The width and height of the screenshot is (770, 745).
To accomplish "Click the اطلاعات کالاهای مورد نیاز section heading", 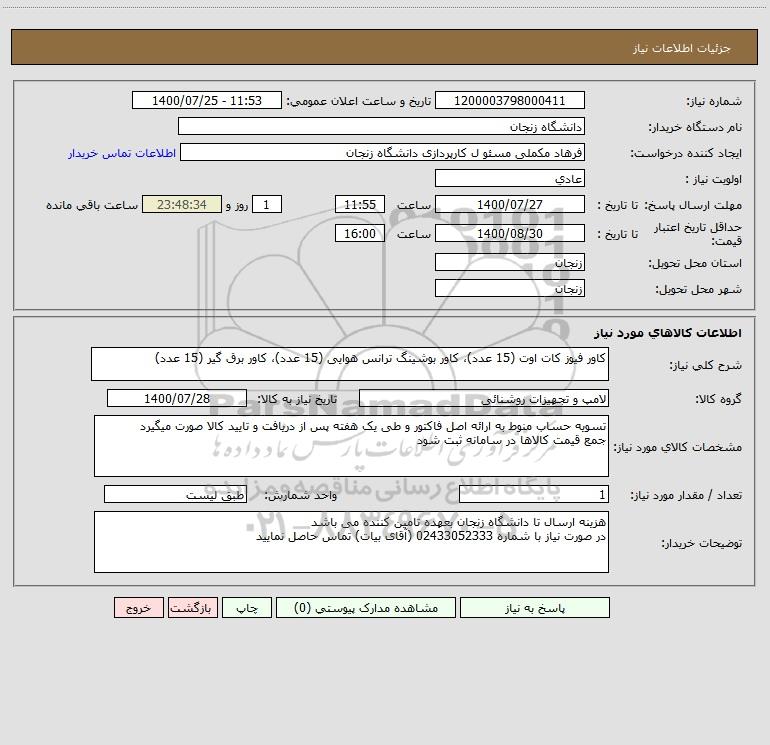I will click(668, 333).
